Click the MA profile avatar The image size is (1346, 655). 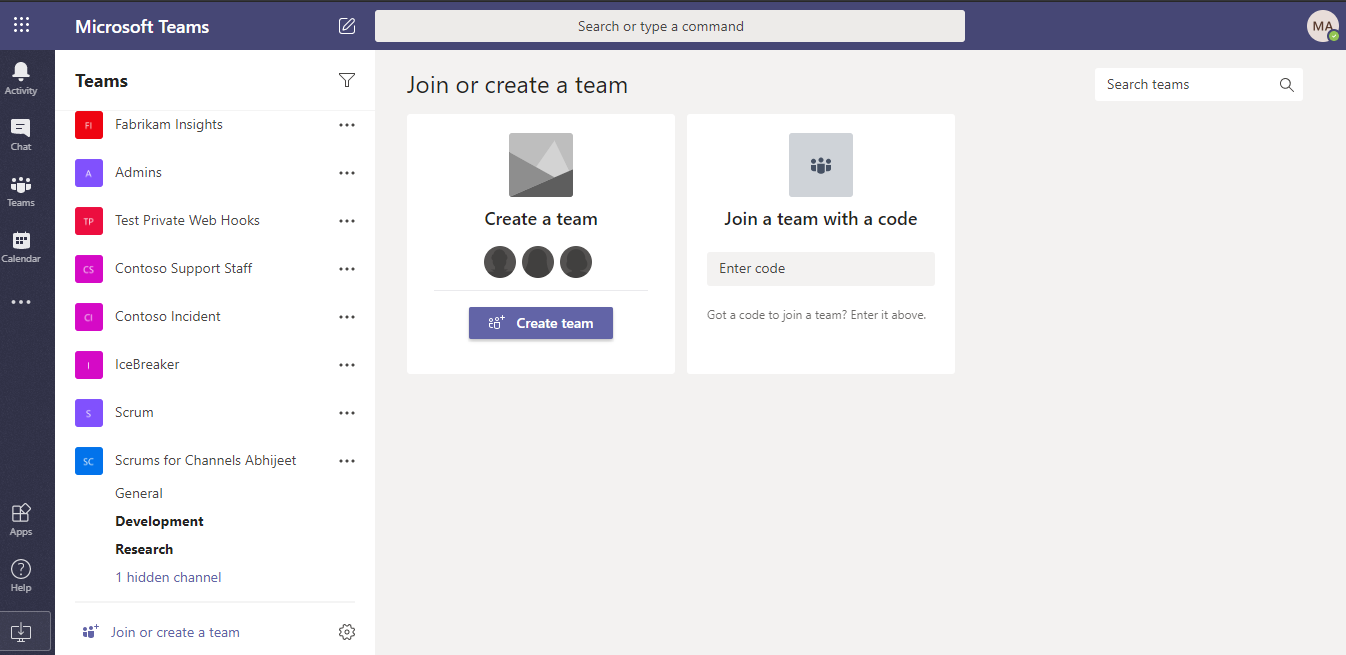point(1322,26)
